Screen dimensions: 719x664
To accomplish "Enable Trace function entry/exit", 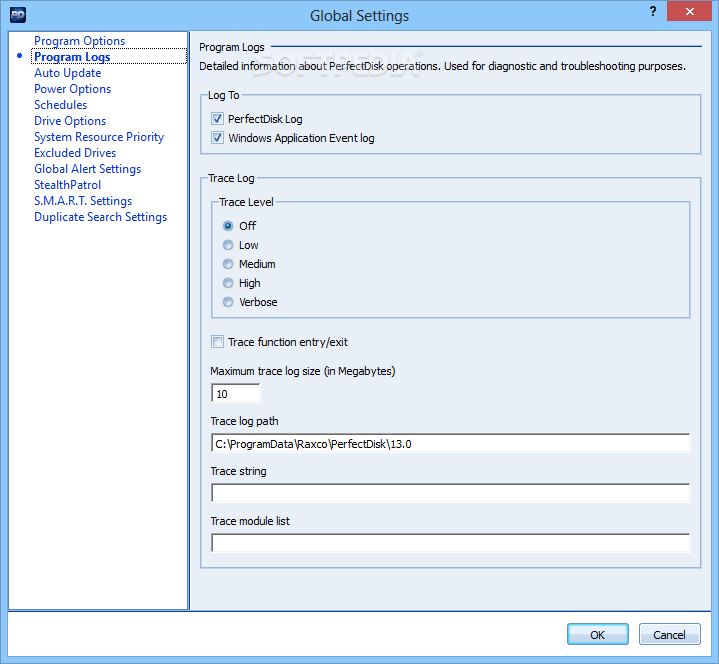I will (217, 342).
